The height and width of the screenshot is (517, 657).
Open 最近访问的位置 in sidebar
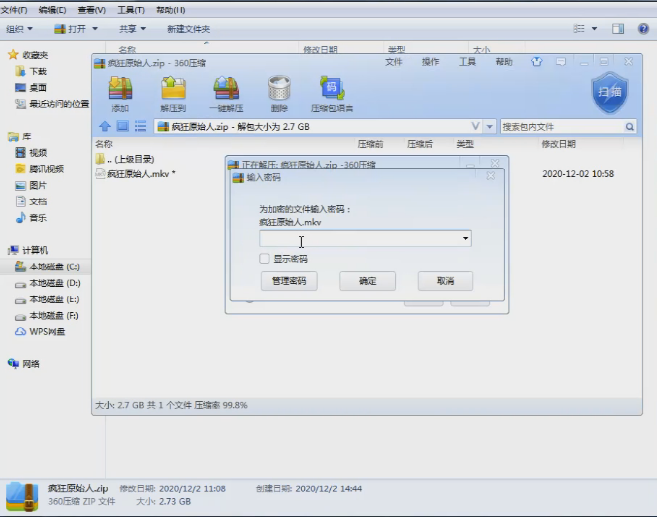(x=52, y=103)
